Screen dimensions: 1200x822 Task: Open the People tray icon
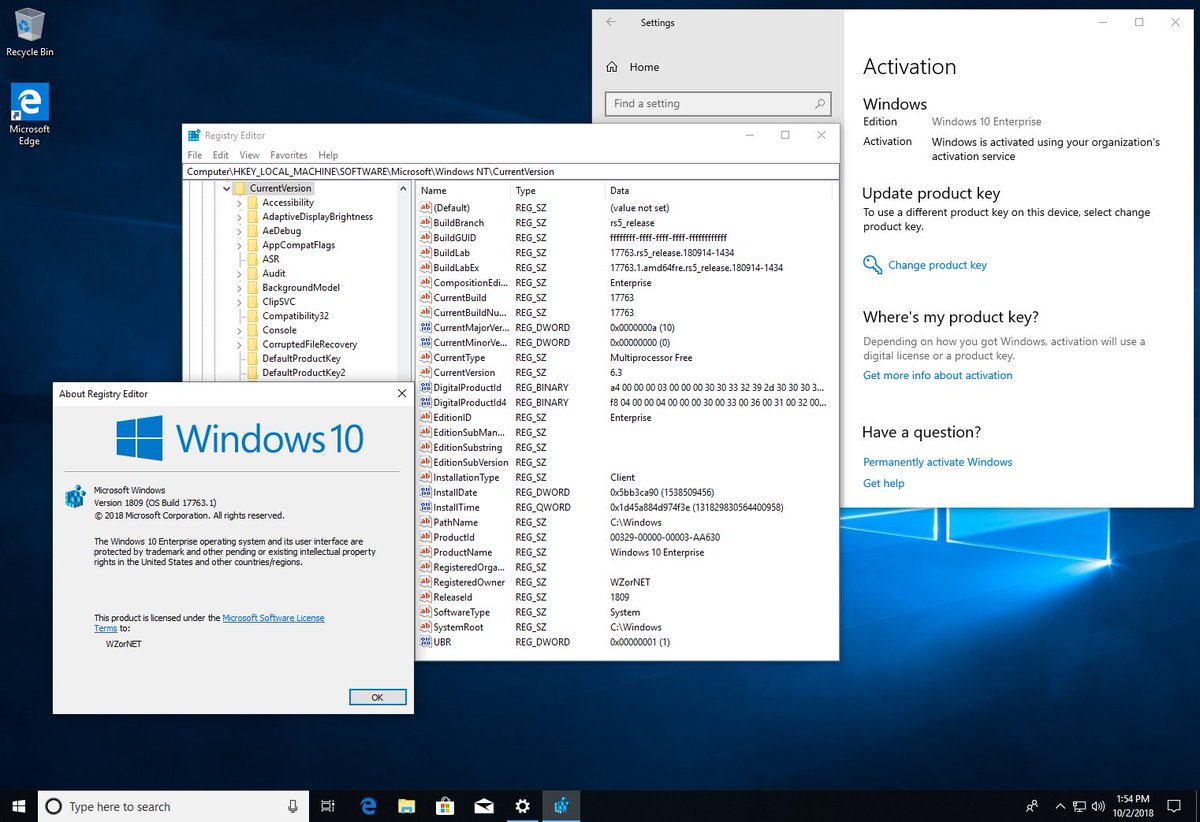(1032, 806)
